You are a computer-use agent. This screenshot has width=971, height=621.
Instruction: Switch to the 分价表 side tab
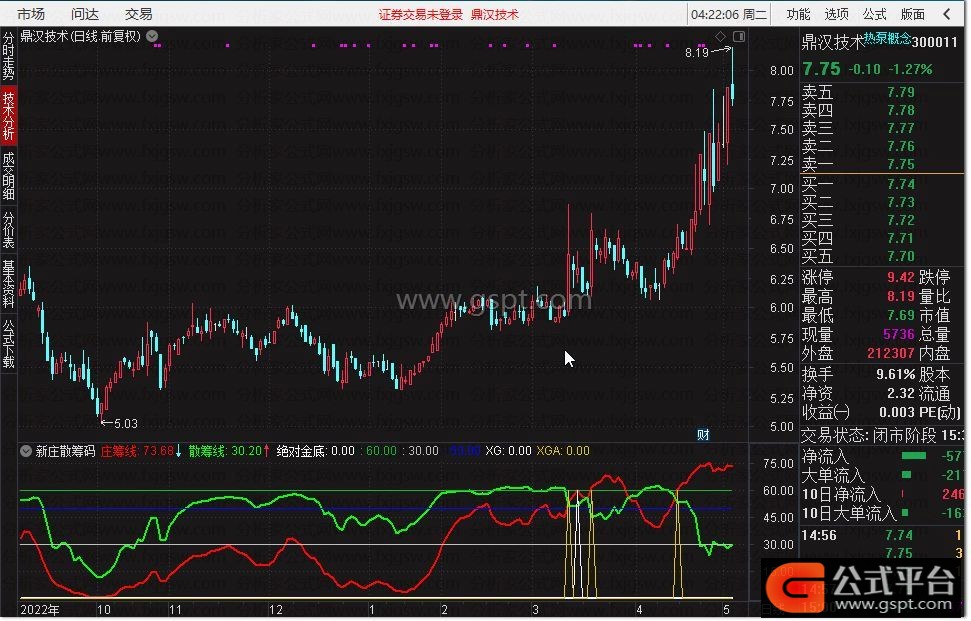click(9, 230)
